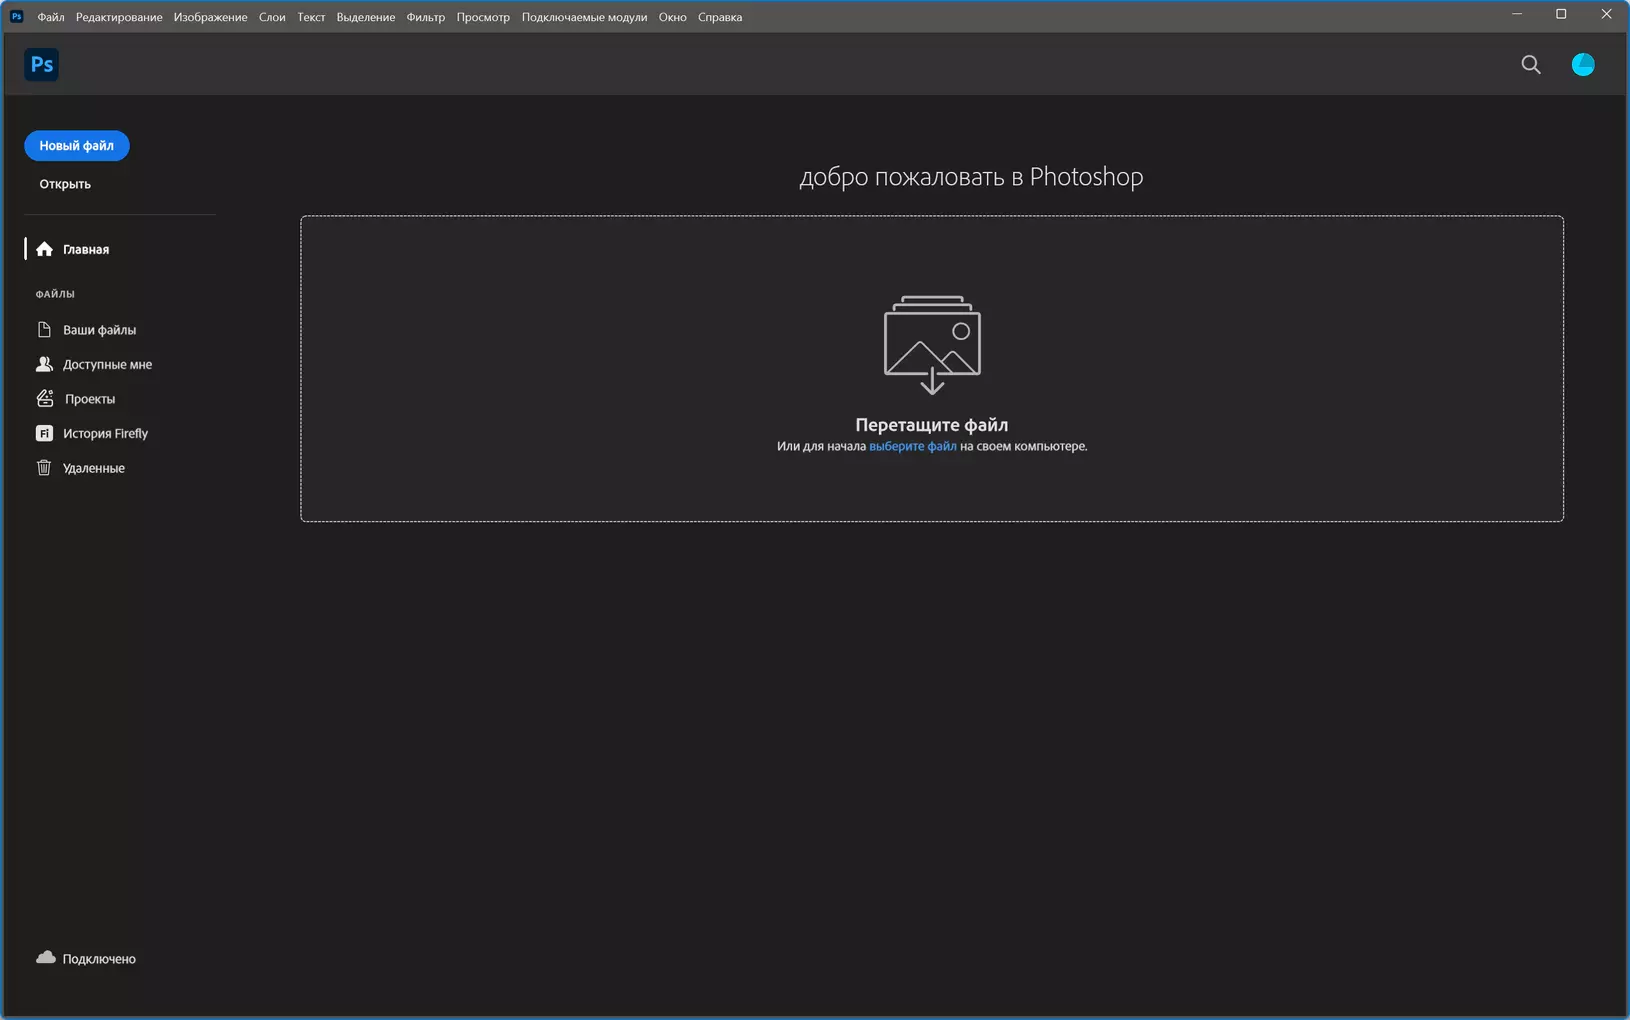The width and height of the screenshot is (1630, 1020).
Task: Click the Firefly icon beside История Firefly
Action: pyautogui.click(x=44, y=433)
